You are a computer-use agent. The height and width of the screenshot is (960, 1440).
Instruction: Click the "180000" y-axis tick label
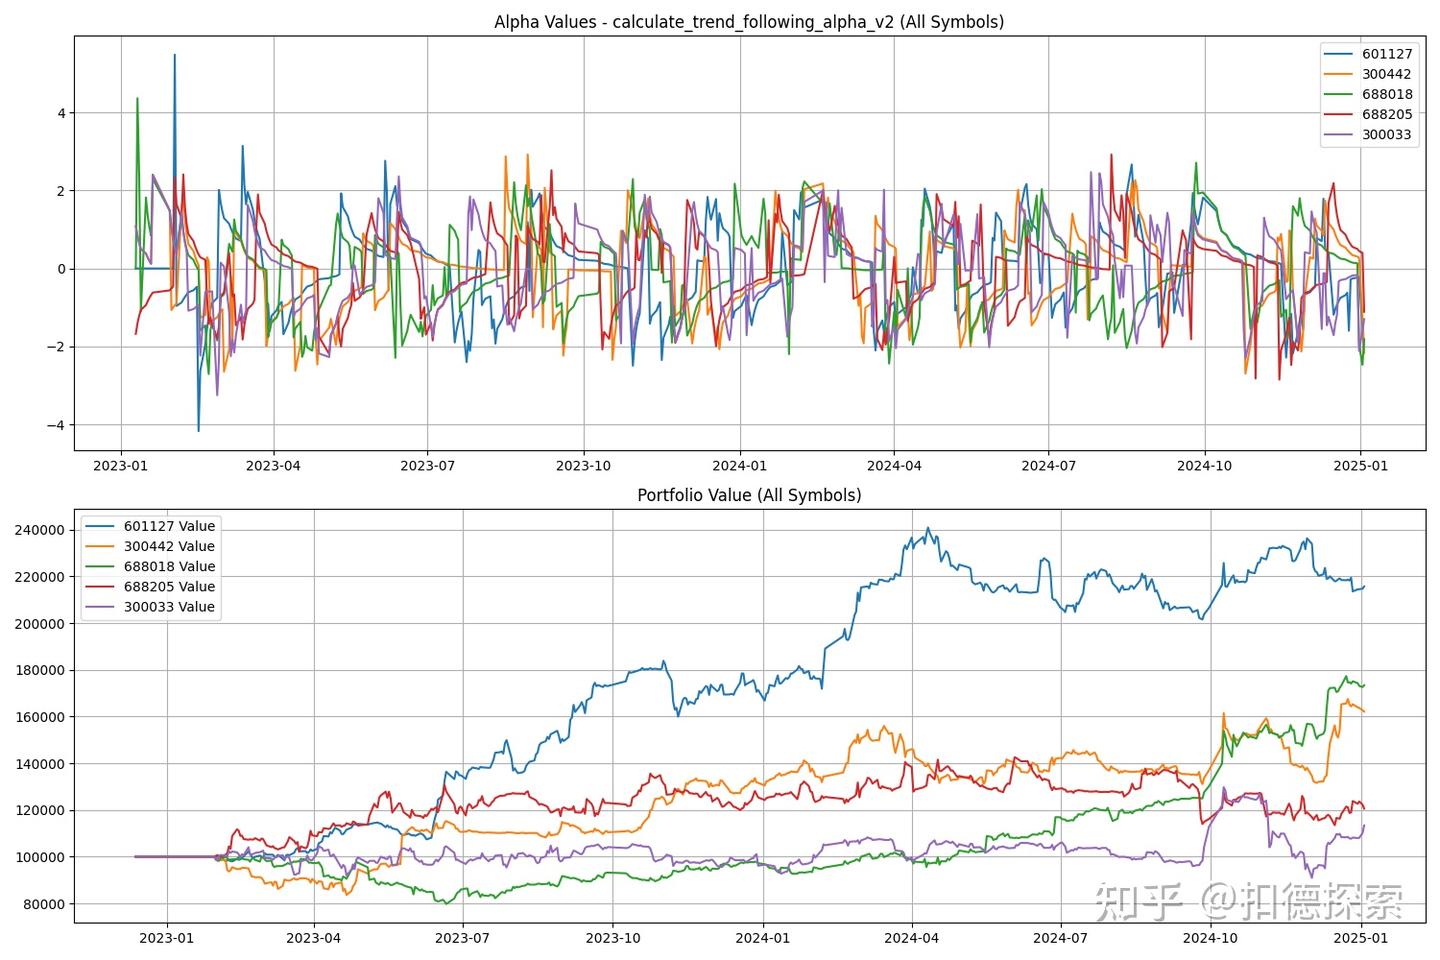(40, 670)
